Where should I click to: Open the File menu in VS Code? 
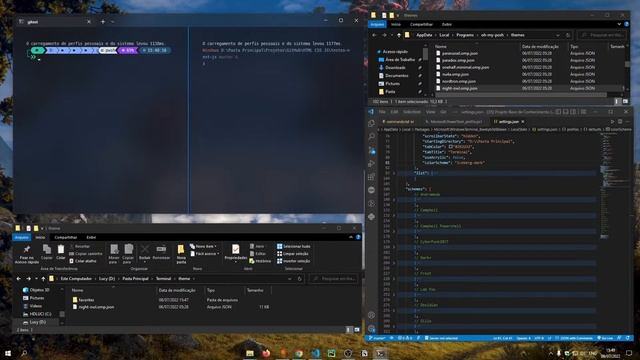[x=382, y=112]
